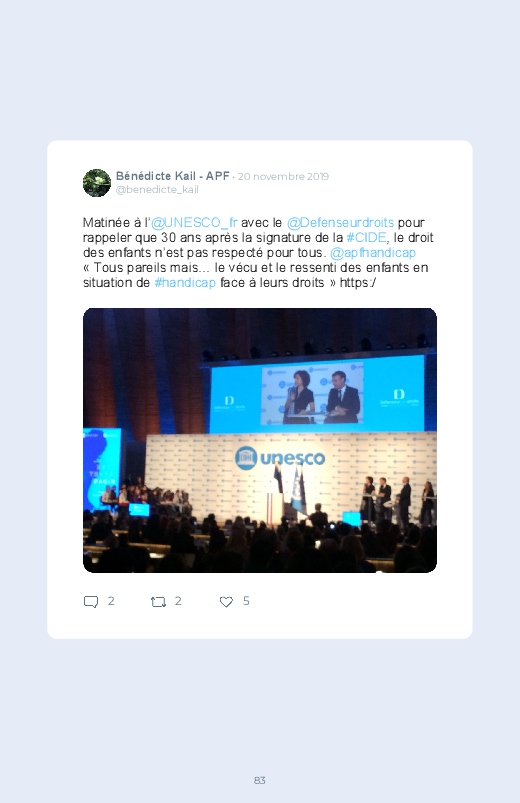Click the UNESCO logo in the photo

point(280,458)
